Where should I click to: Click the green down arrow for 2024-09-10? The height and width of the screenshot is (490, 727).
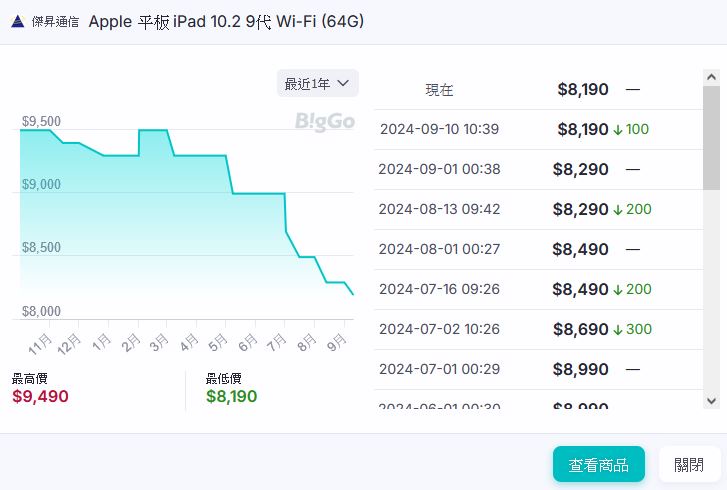point(618,129)
